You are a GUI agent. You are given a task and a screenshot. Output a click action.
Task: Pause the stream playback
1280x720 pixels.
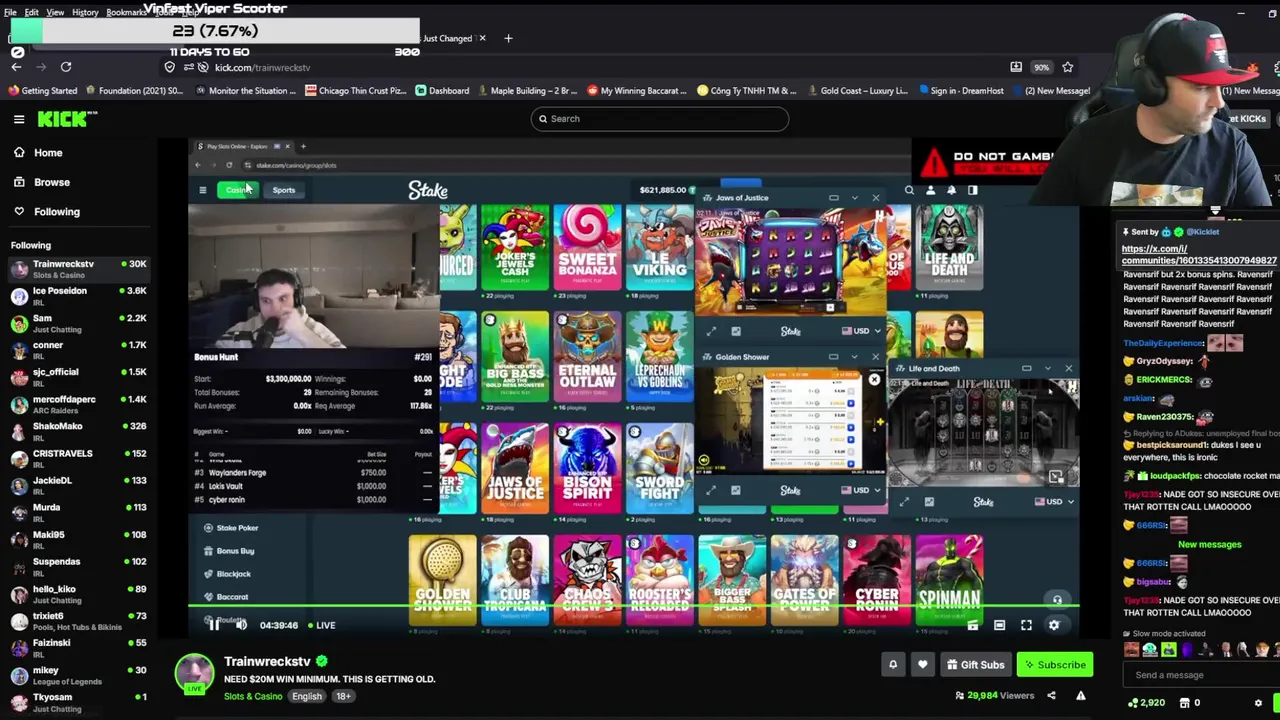pos(213,625)
